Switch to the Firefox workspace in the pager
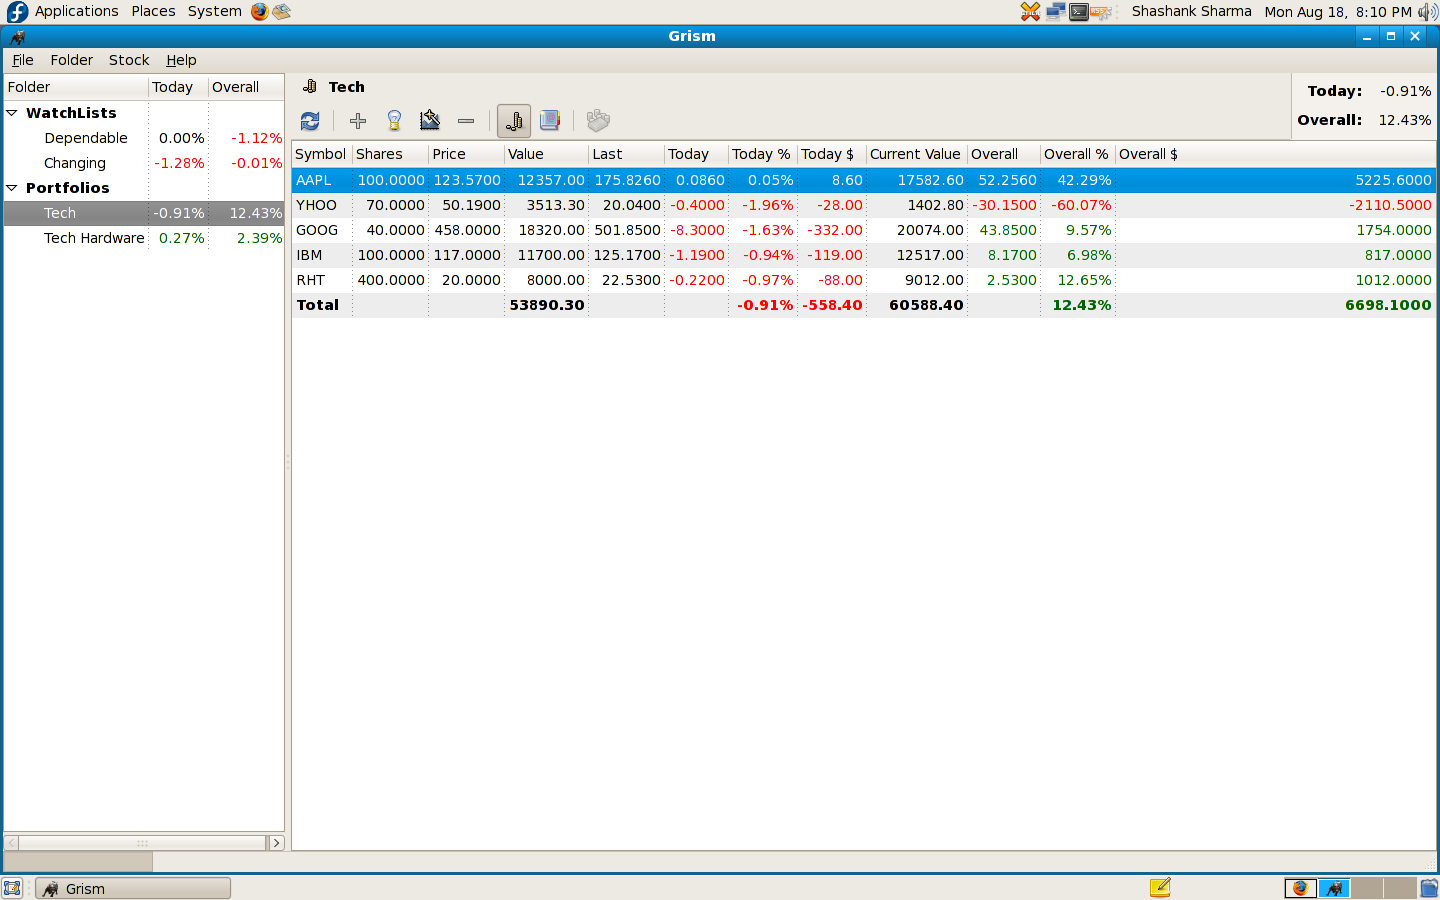Screen dimensions: 1440x900 (1300, 888)
